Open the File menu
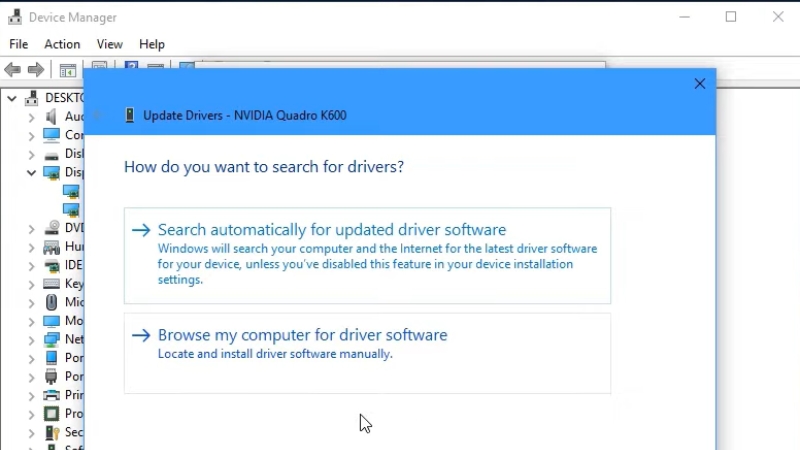 18,44
